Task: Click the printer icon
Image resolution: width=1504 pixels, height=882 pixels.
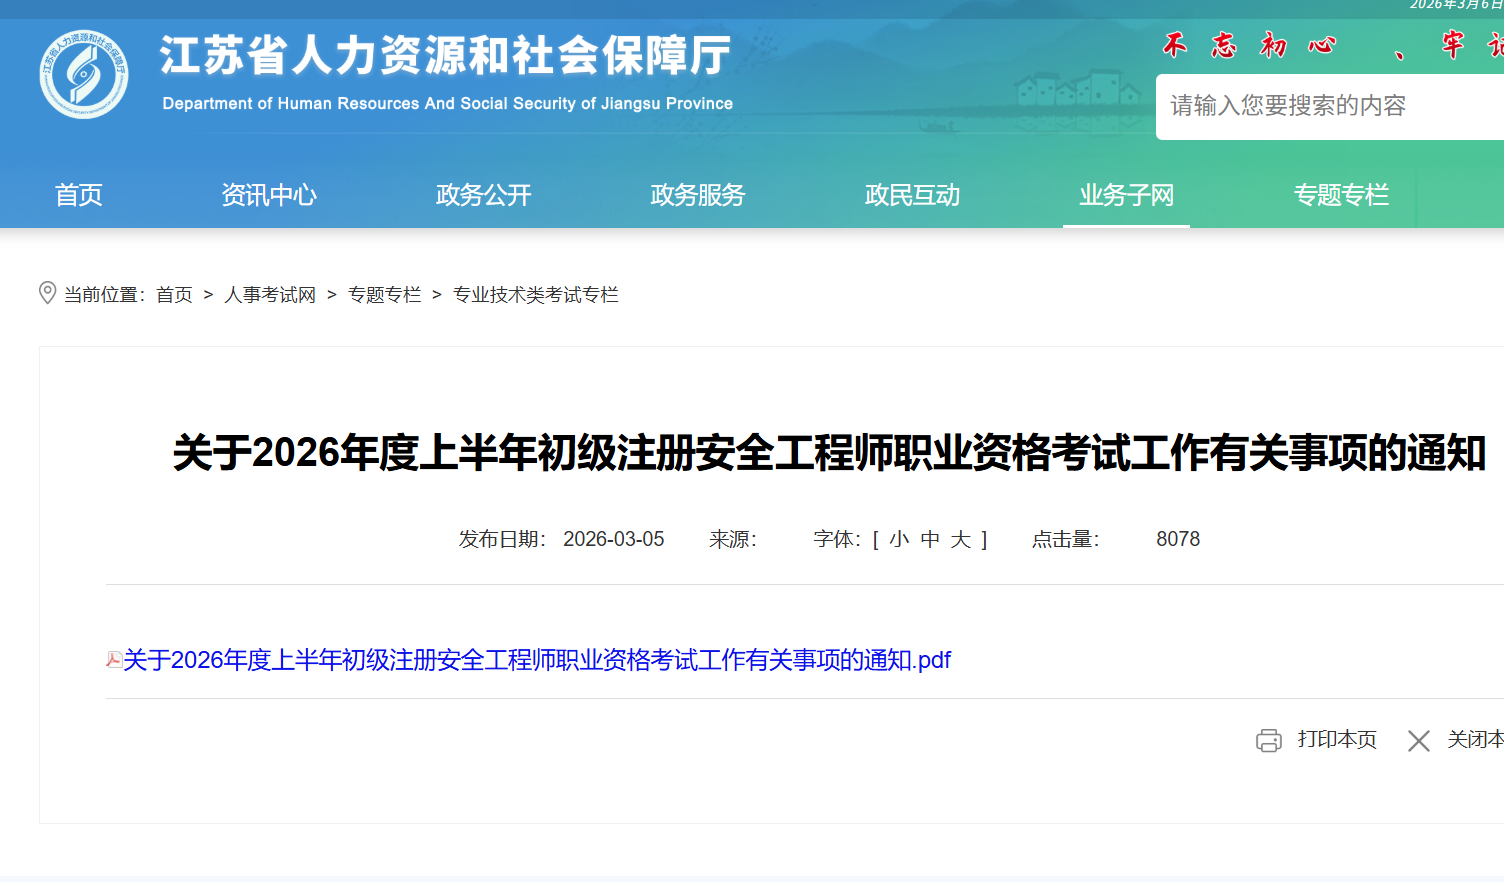Action: coord(1268,740)
